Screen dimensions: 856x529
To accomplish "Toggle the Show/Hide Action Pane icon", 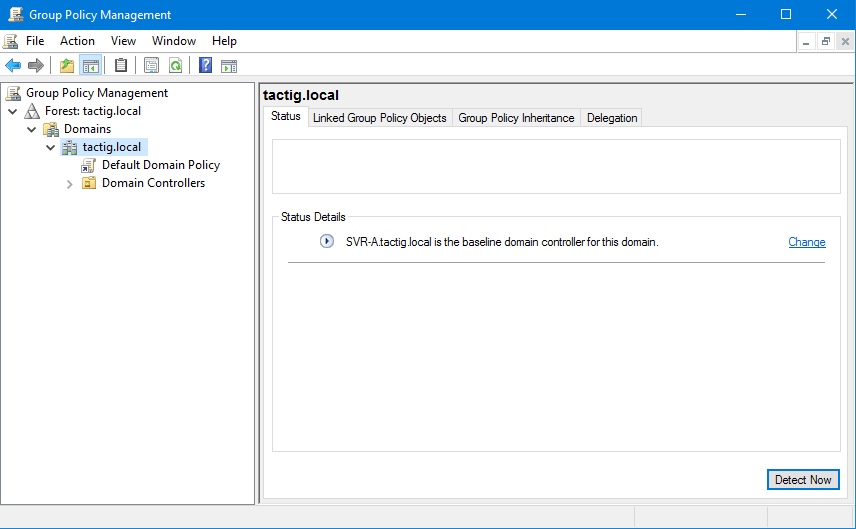I will 229,66.
